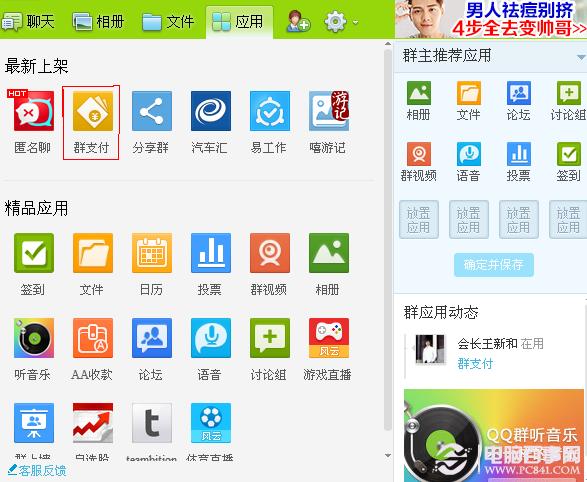Click 讨论组 icon in 群主推荐应用 panel
This screenshot has width=587, height=482.
[x=569, y=93]
